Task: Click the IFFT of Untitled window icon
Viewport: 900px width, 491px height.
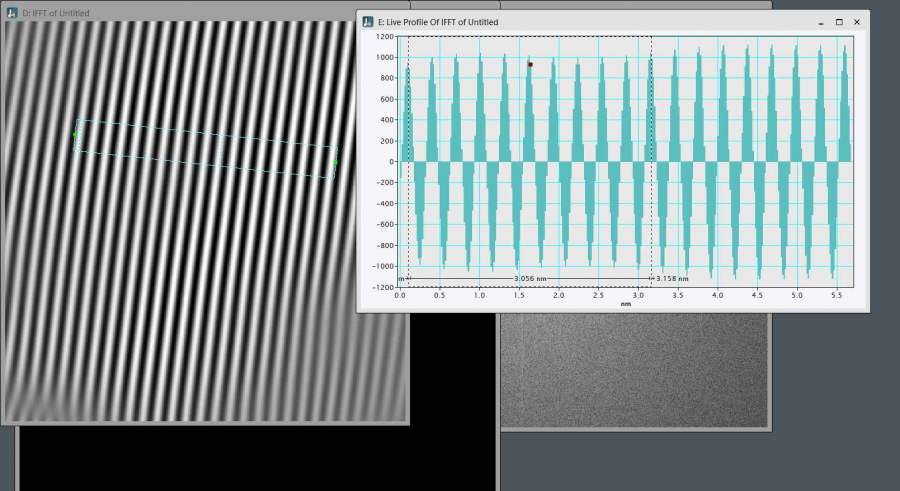Action: [12, 13]
